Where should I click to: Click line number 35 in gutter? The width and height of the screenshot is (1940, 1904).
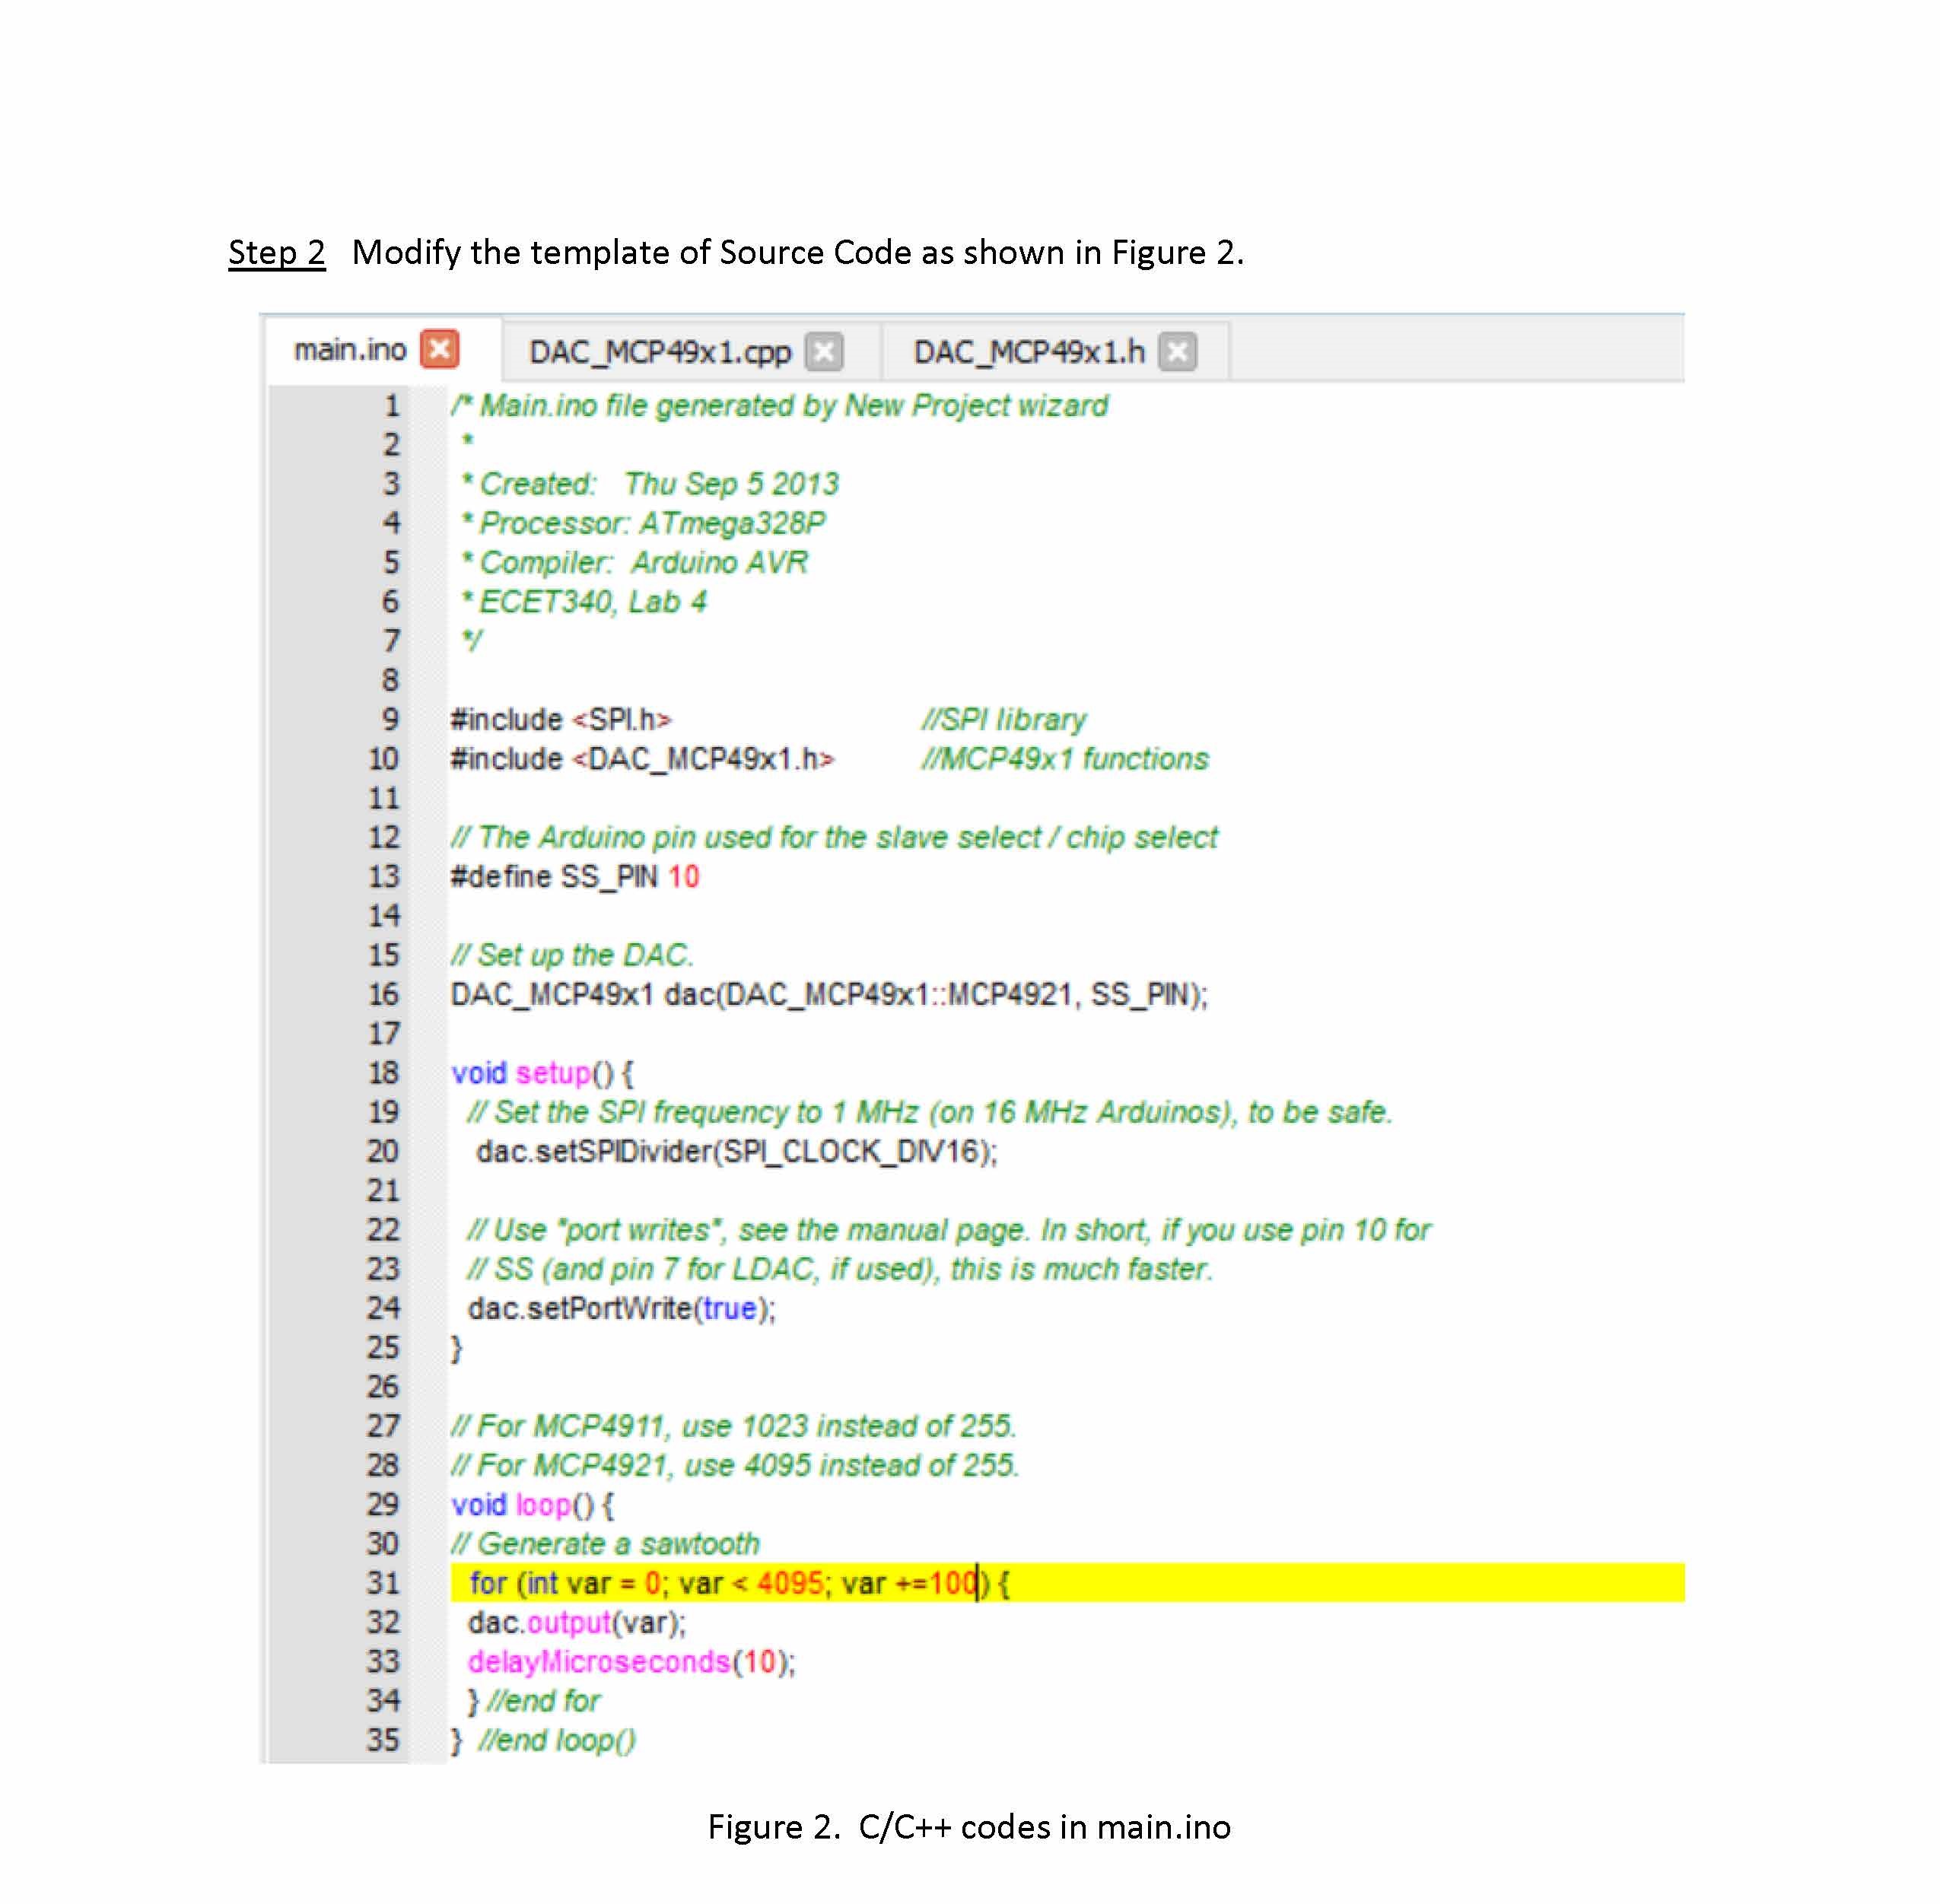coord(383,1740)
